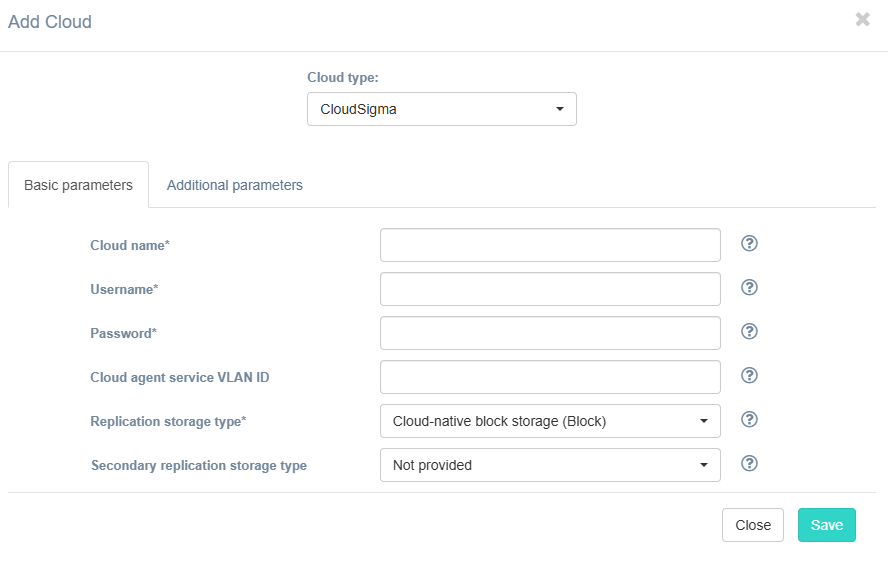Click the help icon beside the Username field
Viewport: 888px width, 572px height.
click(749, 288)
